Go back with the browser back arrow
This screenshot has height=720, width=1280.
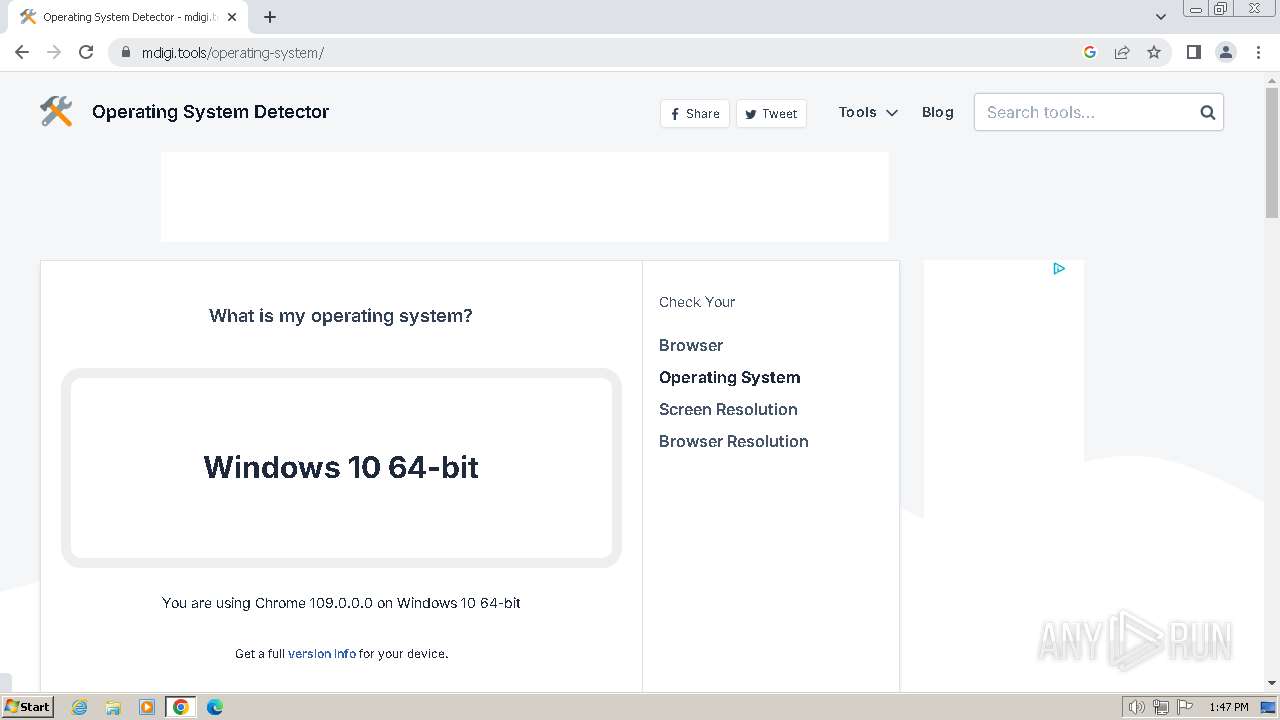coord(22,52)
